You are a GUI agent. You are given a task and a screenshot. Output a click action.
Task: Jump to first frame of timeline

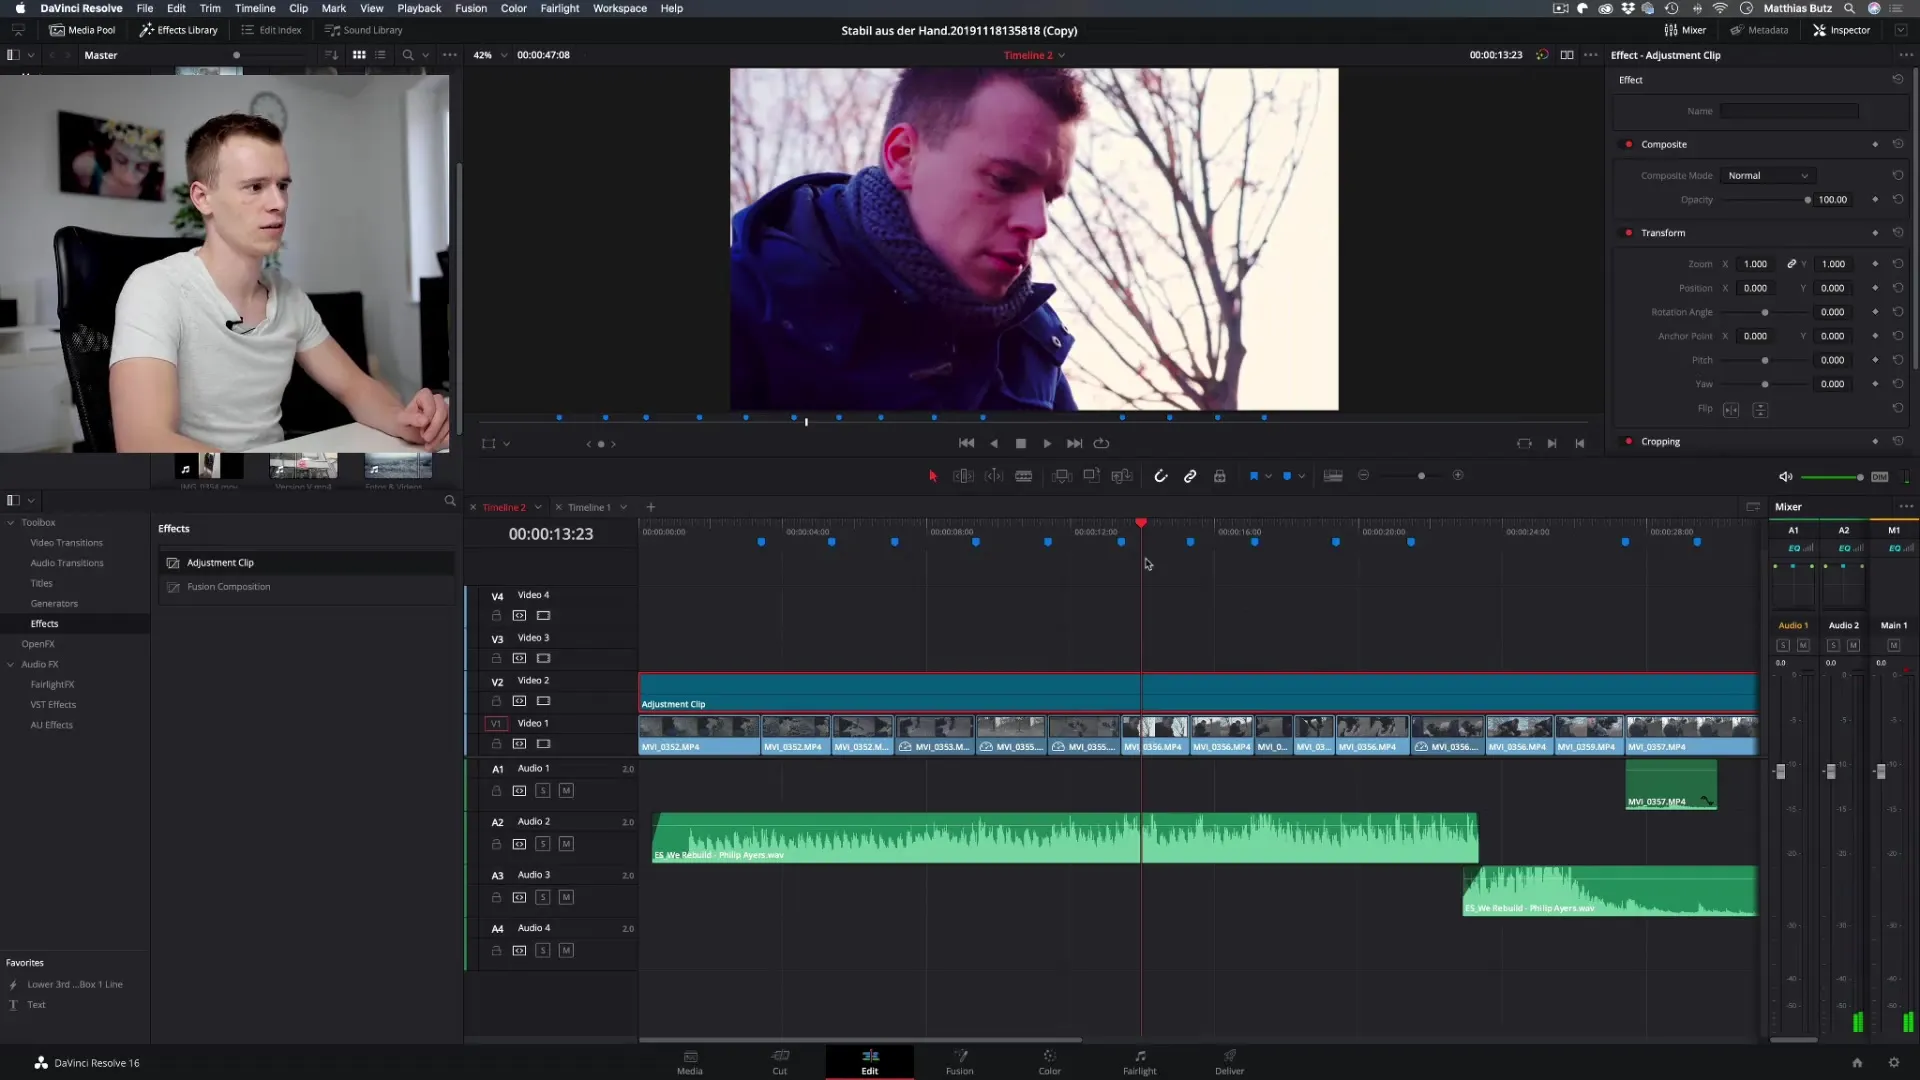(x=966, y=443)
